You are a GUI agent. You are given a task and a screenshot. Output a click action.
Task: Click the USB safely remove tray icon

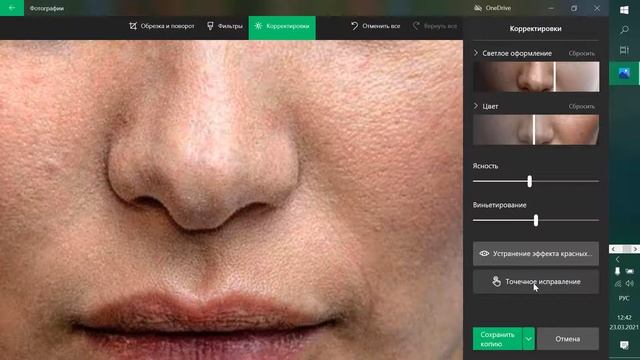click(618, 271)
